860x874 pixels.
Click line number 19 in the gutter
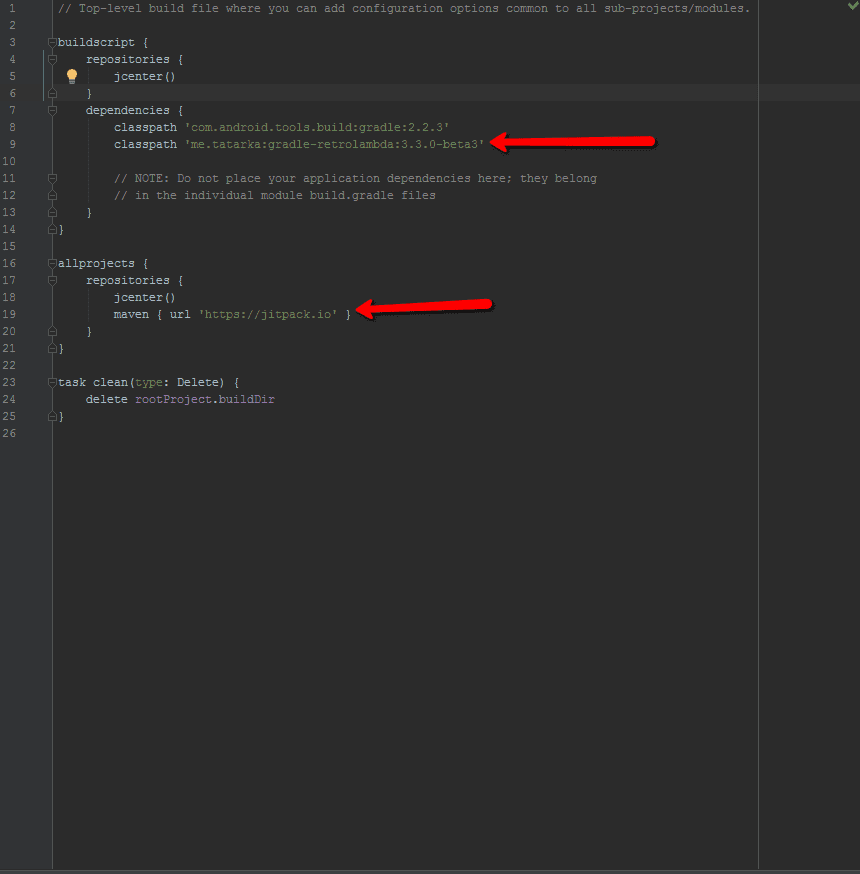[x=11, y=314]
